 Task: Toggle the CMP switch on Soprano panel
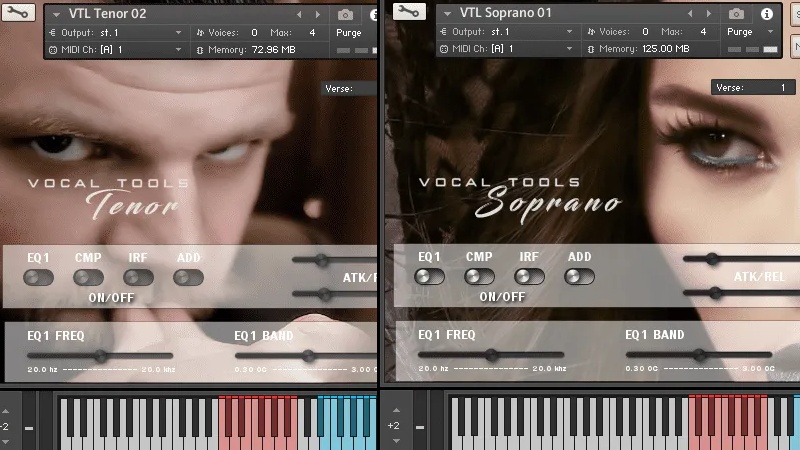[x=479, y=277]
